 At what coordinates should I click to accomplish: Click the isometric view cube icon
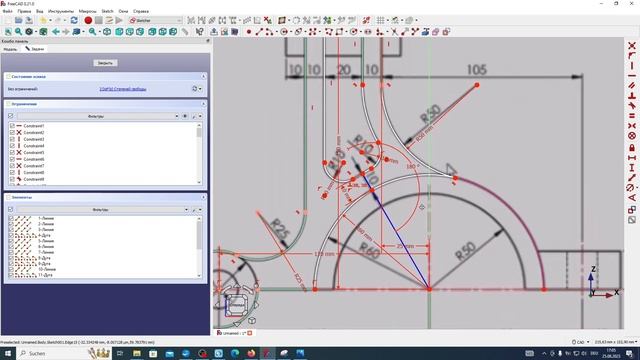point(107,32)
